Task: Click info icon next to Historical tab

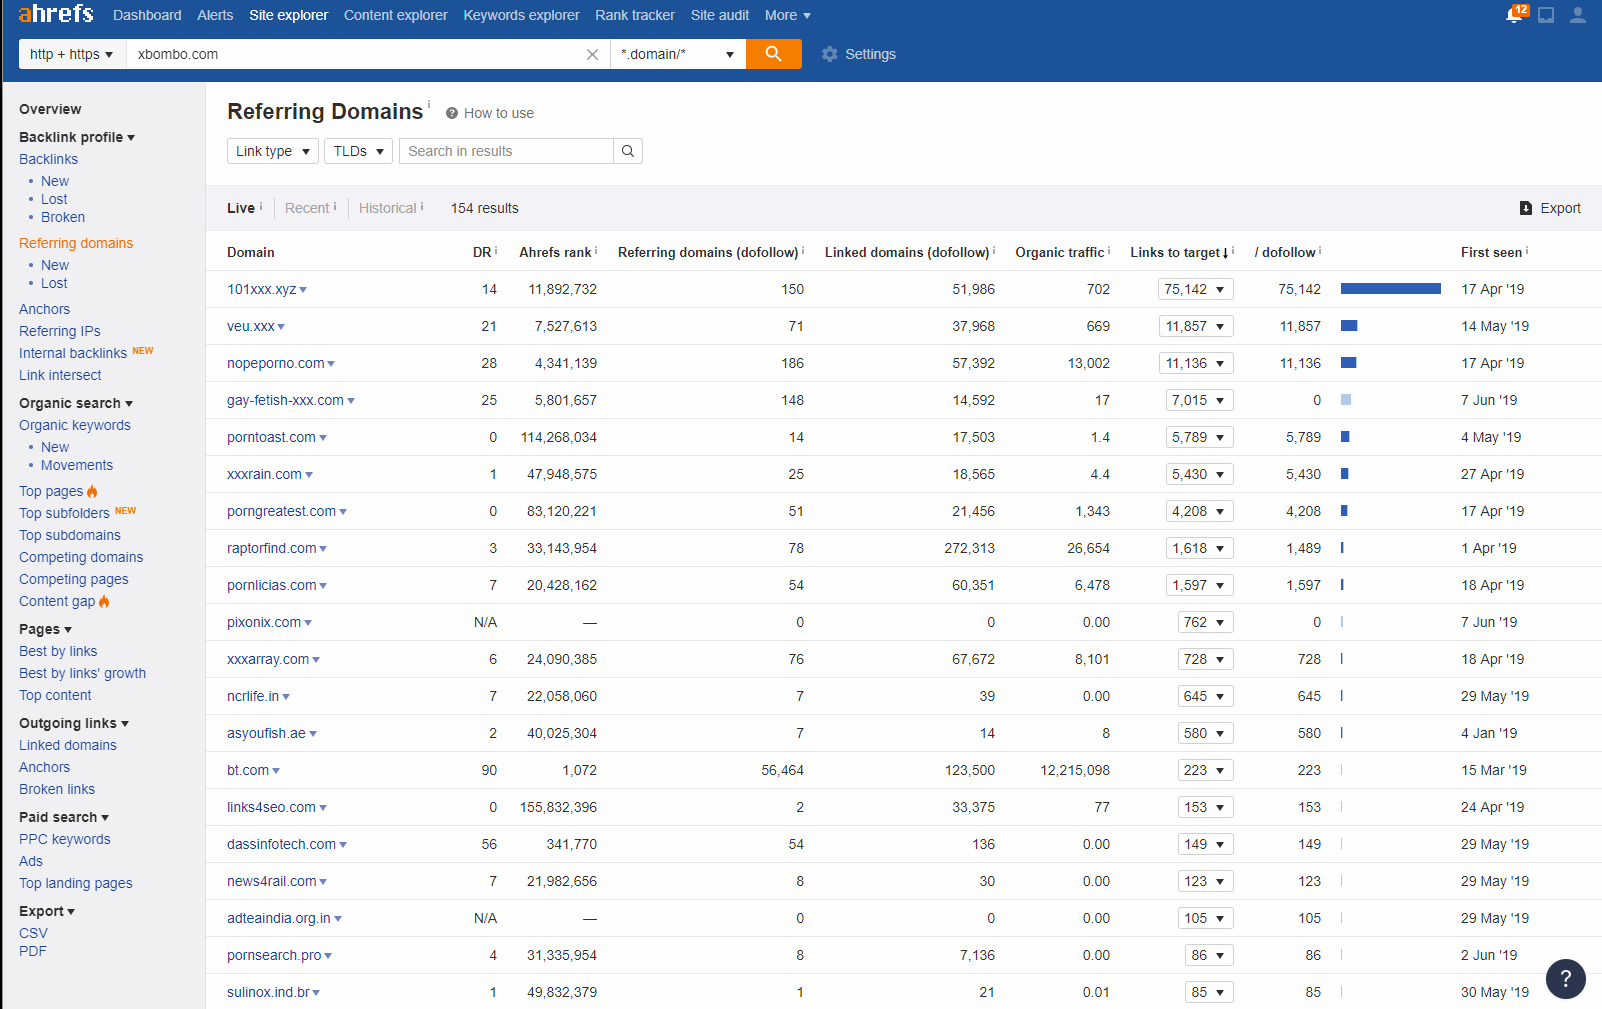Action: coord(422,206)
